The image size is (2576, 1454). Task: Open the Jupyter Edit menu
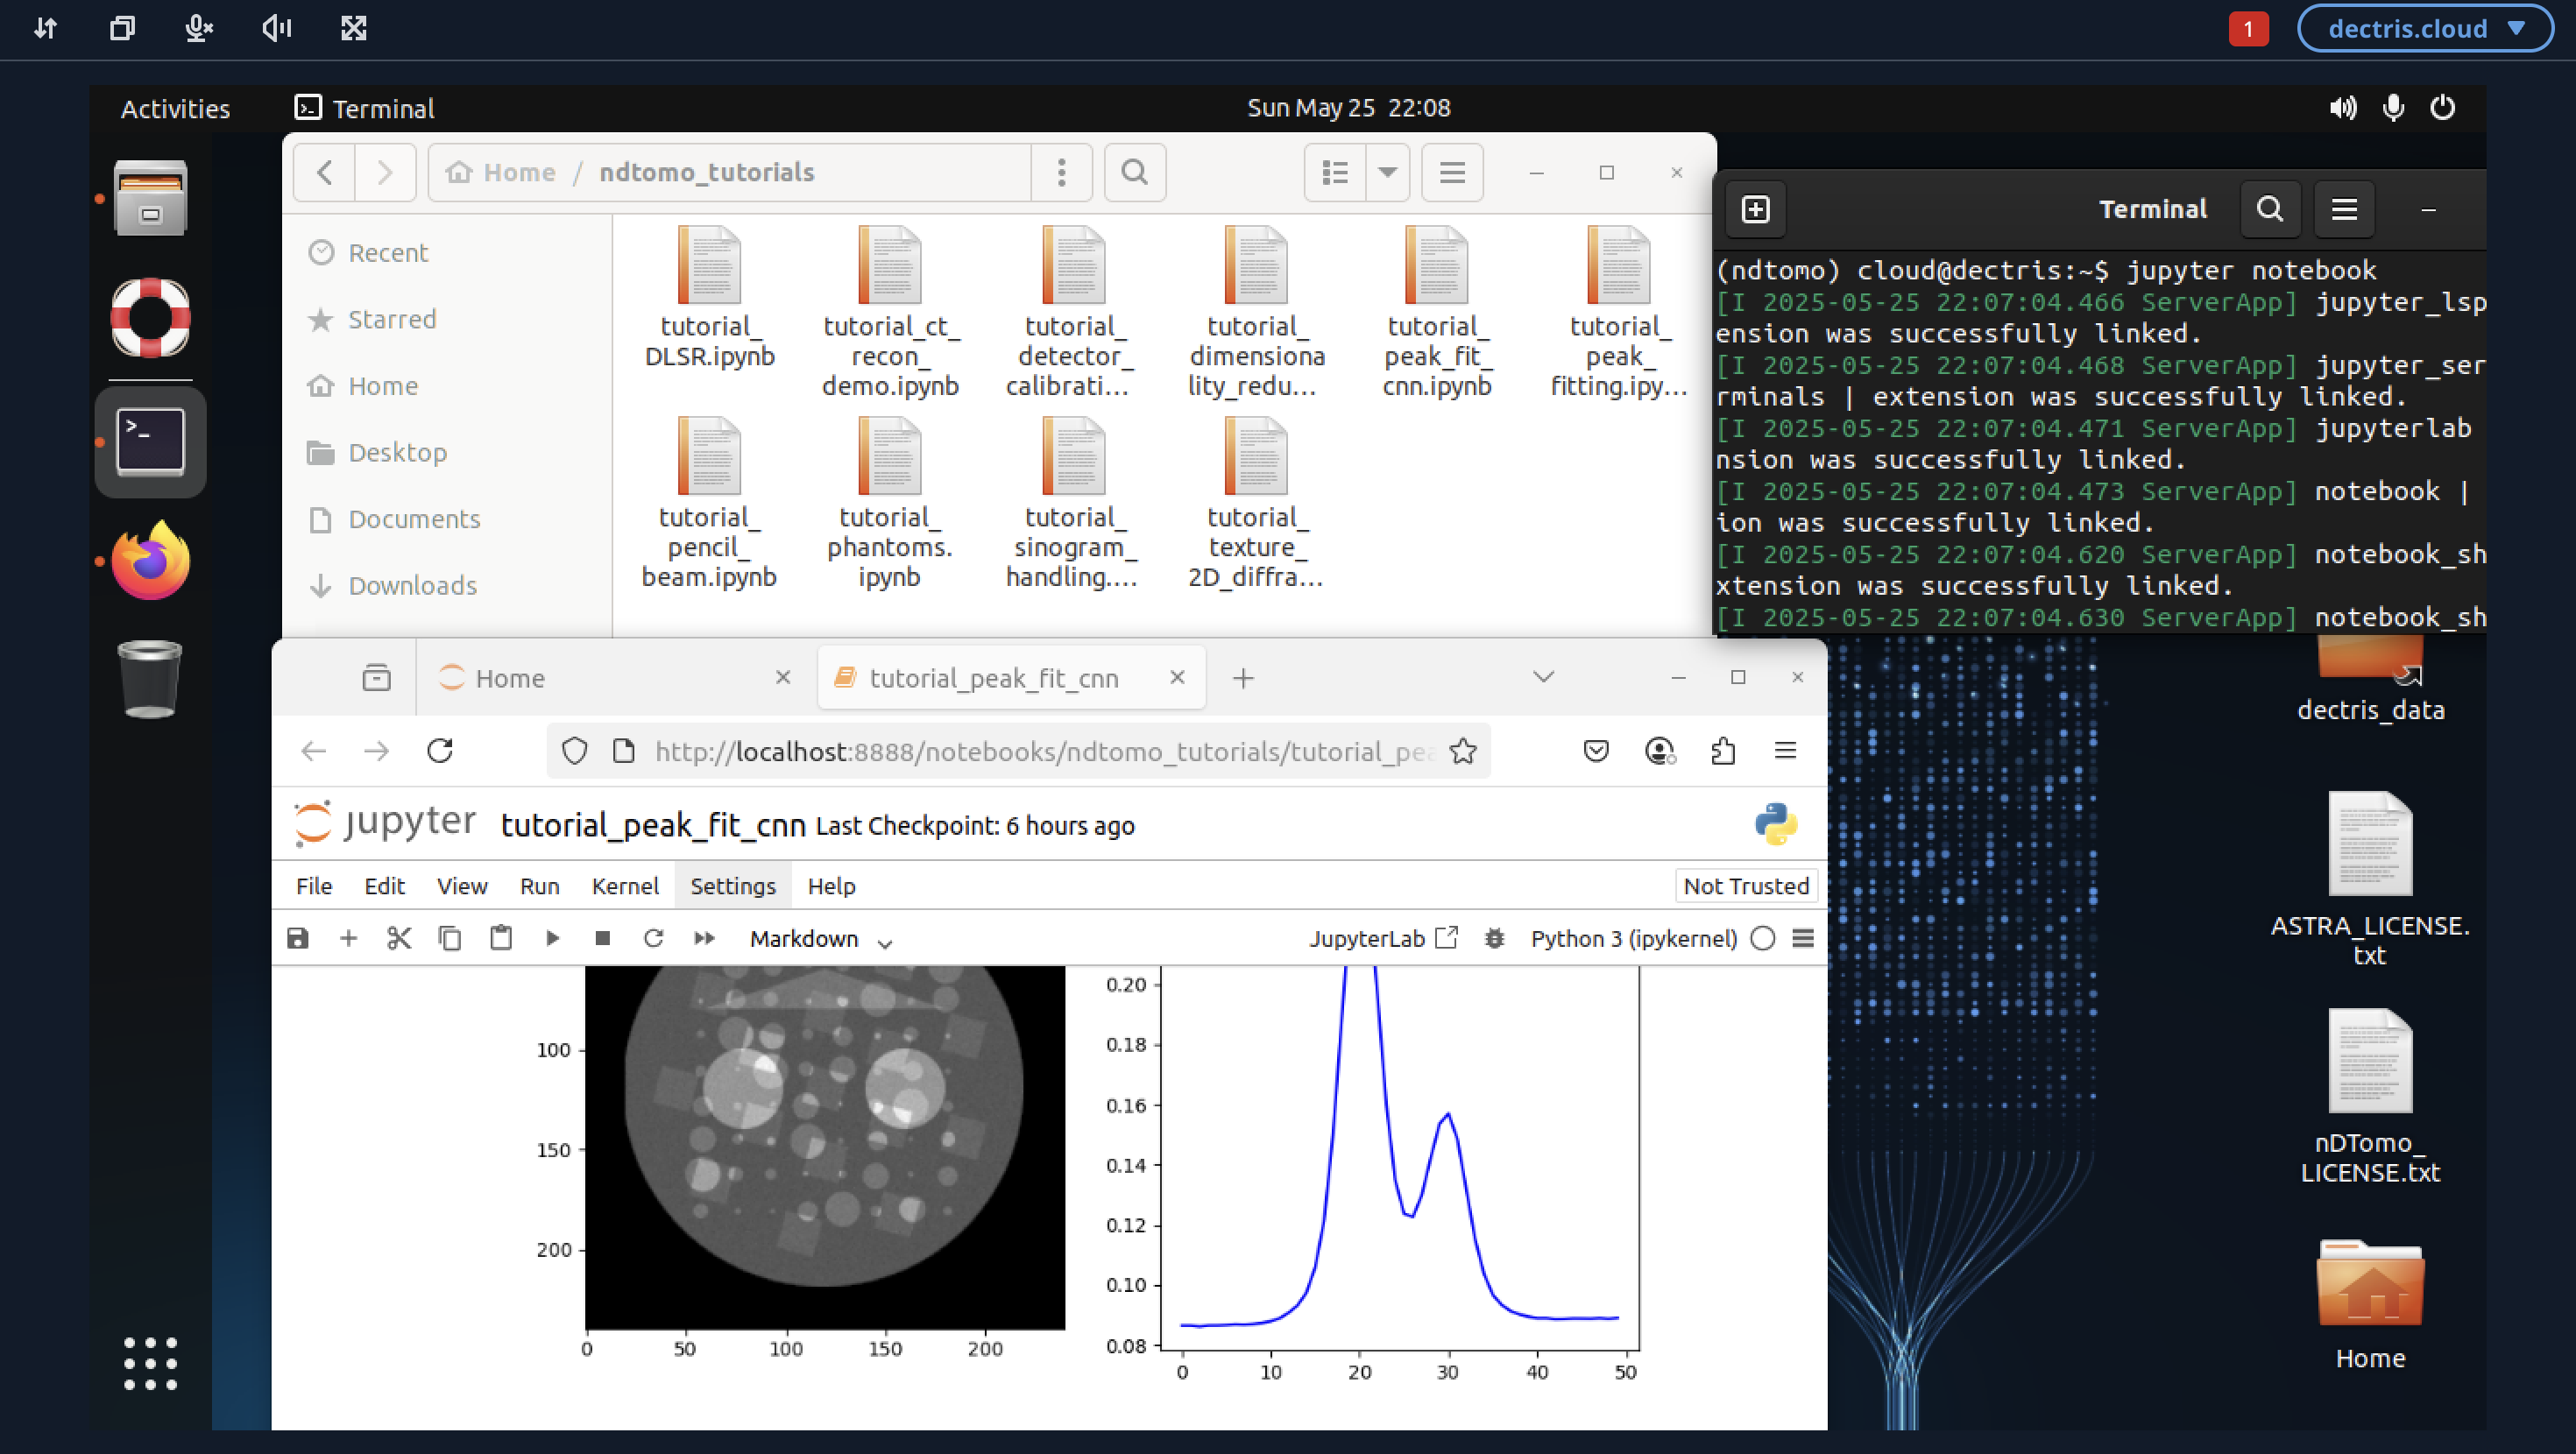[384, 885]
